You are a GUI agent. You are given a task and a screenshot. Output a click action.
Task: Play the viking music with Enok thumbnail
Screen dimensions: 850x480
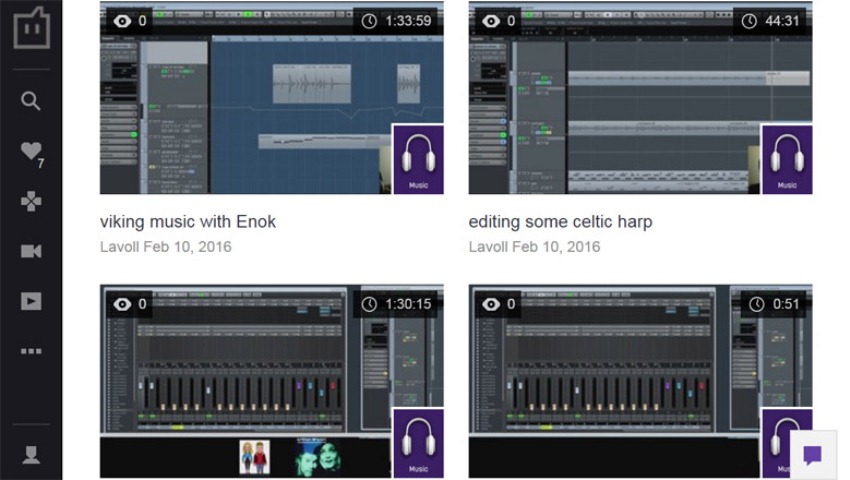point(250,100)
